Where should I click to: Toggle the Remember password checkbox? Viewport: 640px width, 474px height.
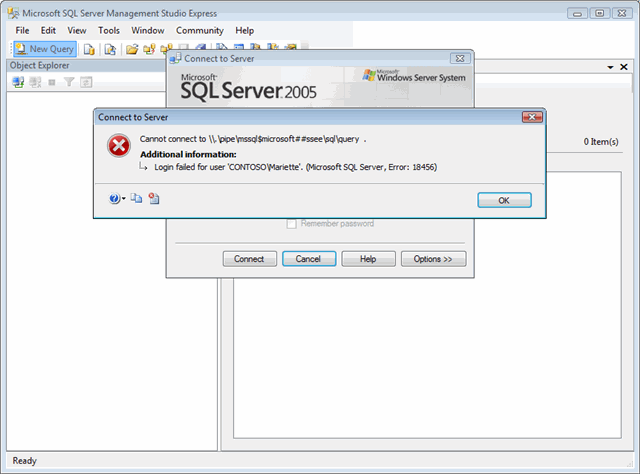291,224
